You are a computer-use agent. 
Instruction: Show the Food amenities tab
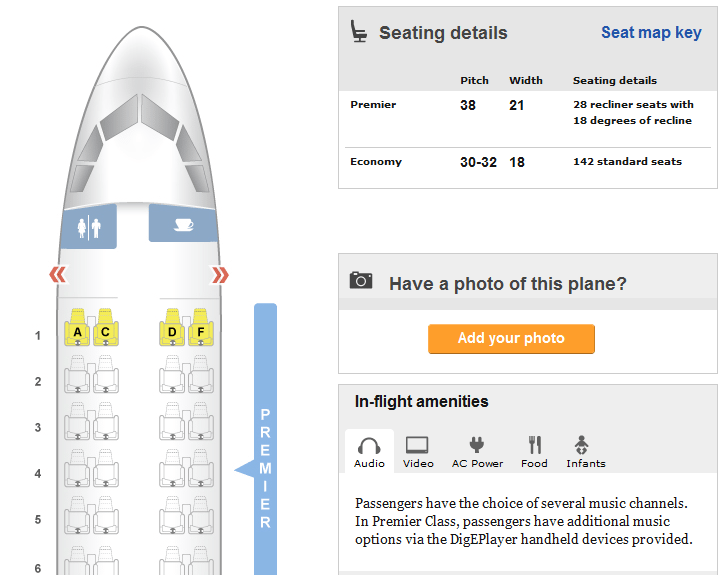(x=534, y=452)
